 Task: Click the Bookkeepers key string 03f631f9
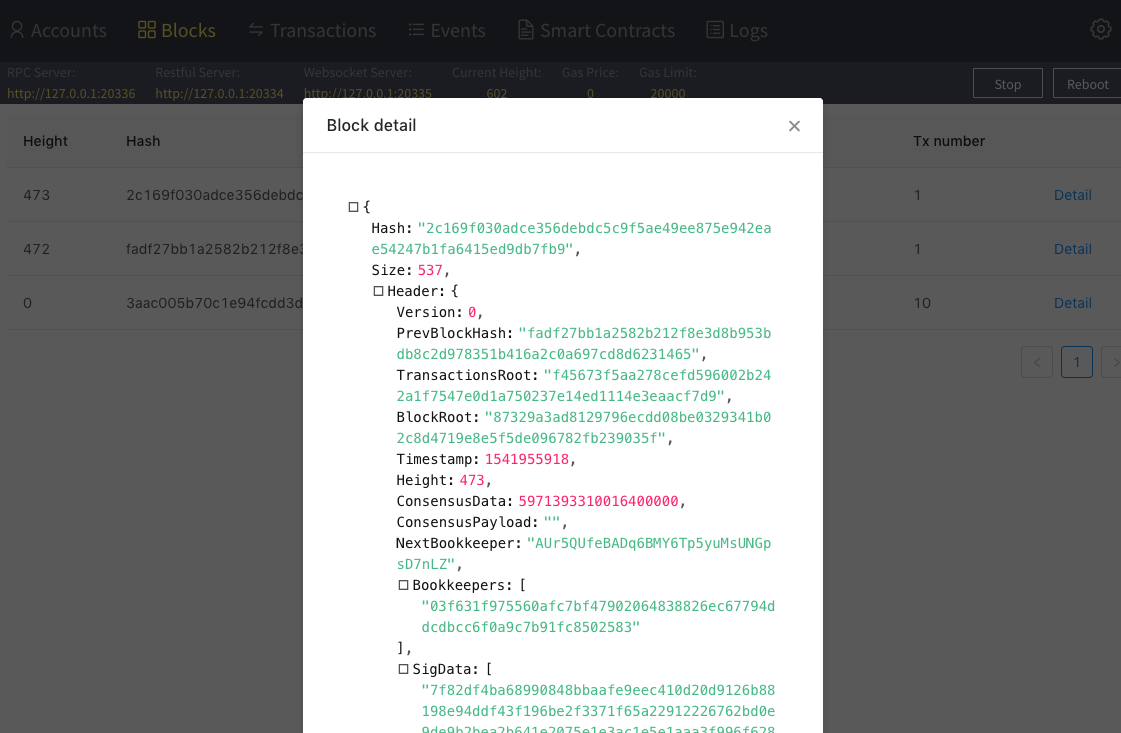point(598,616)
